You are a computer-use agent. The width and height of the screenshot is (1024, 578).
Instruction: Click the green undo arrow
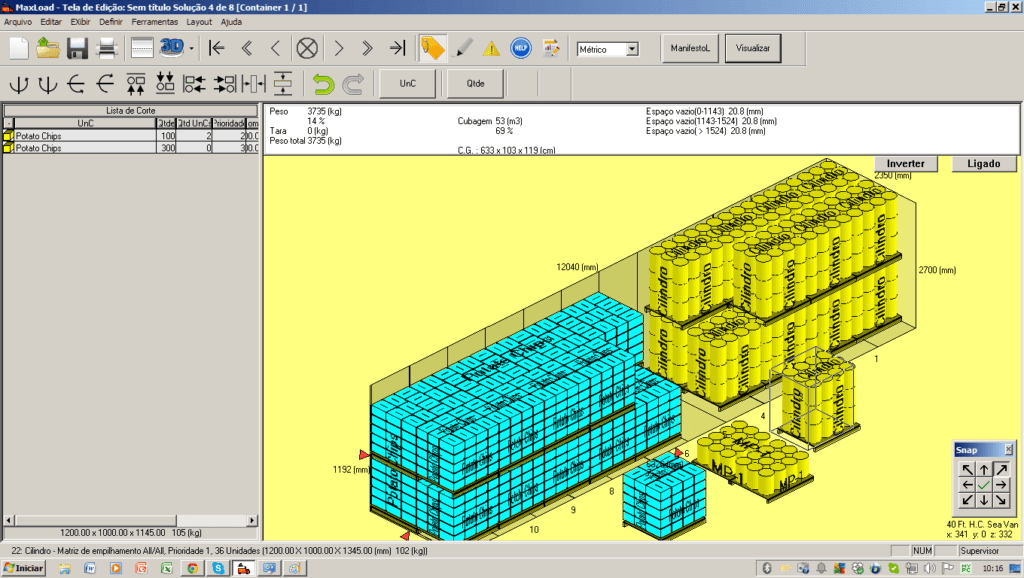[x=322, y=84]
